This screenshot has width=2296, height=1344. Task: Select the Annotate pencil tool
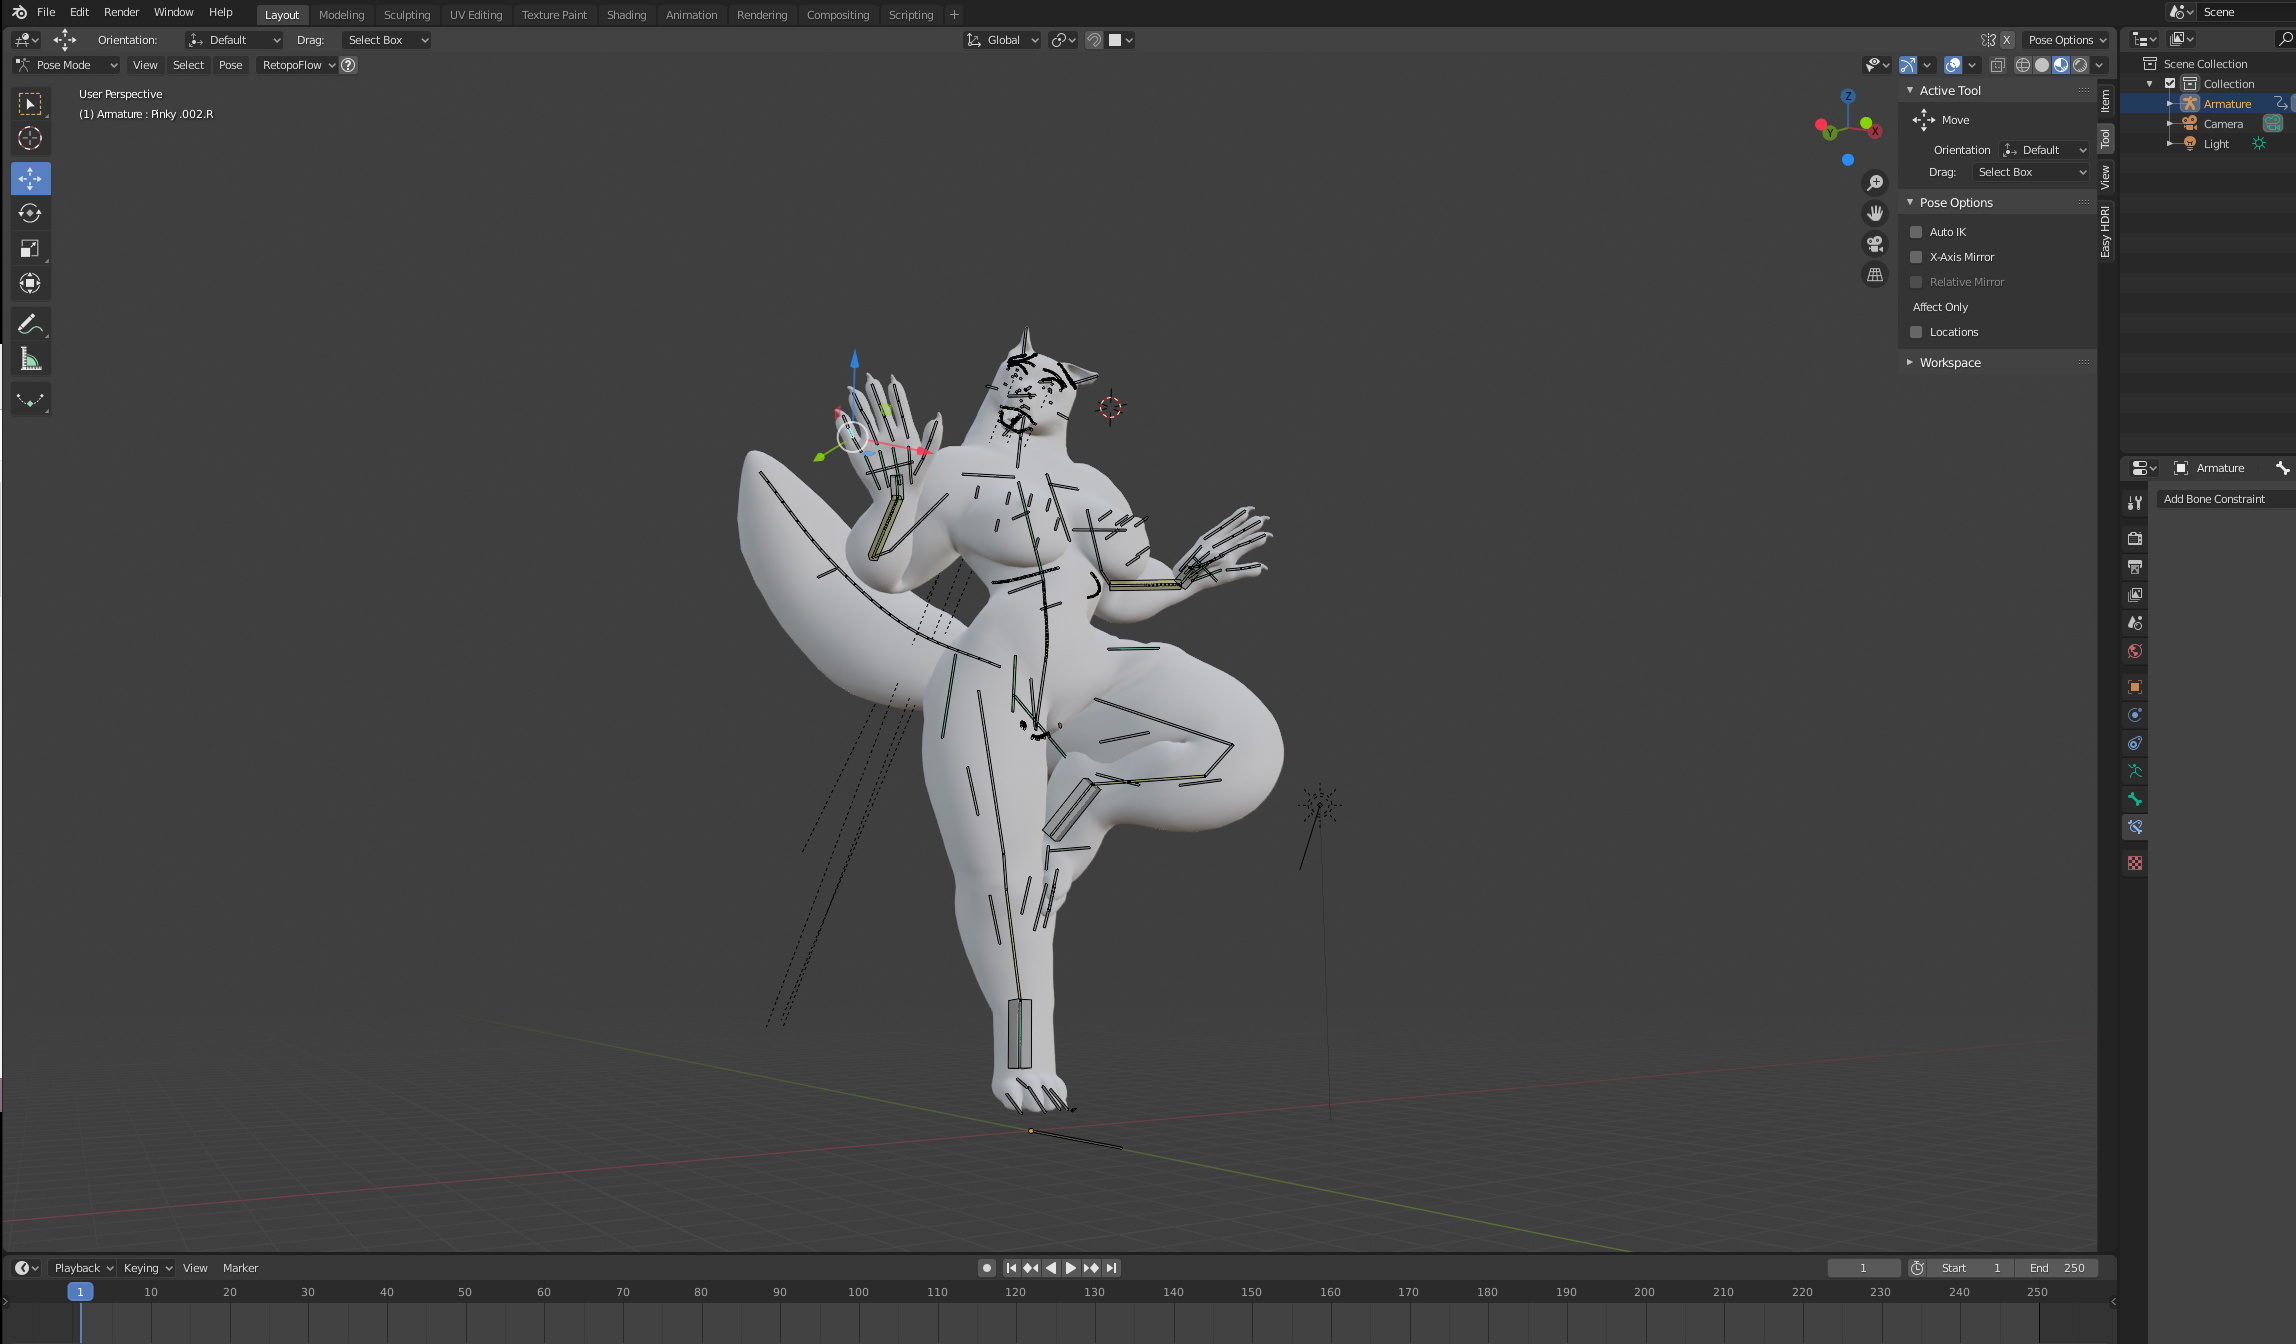pyautogui.click(x=30, y=324)
